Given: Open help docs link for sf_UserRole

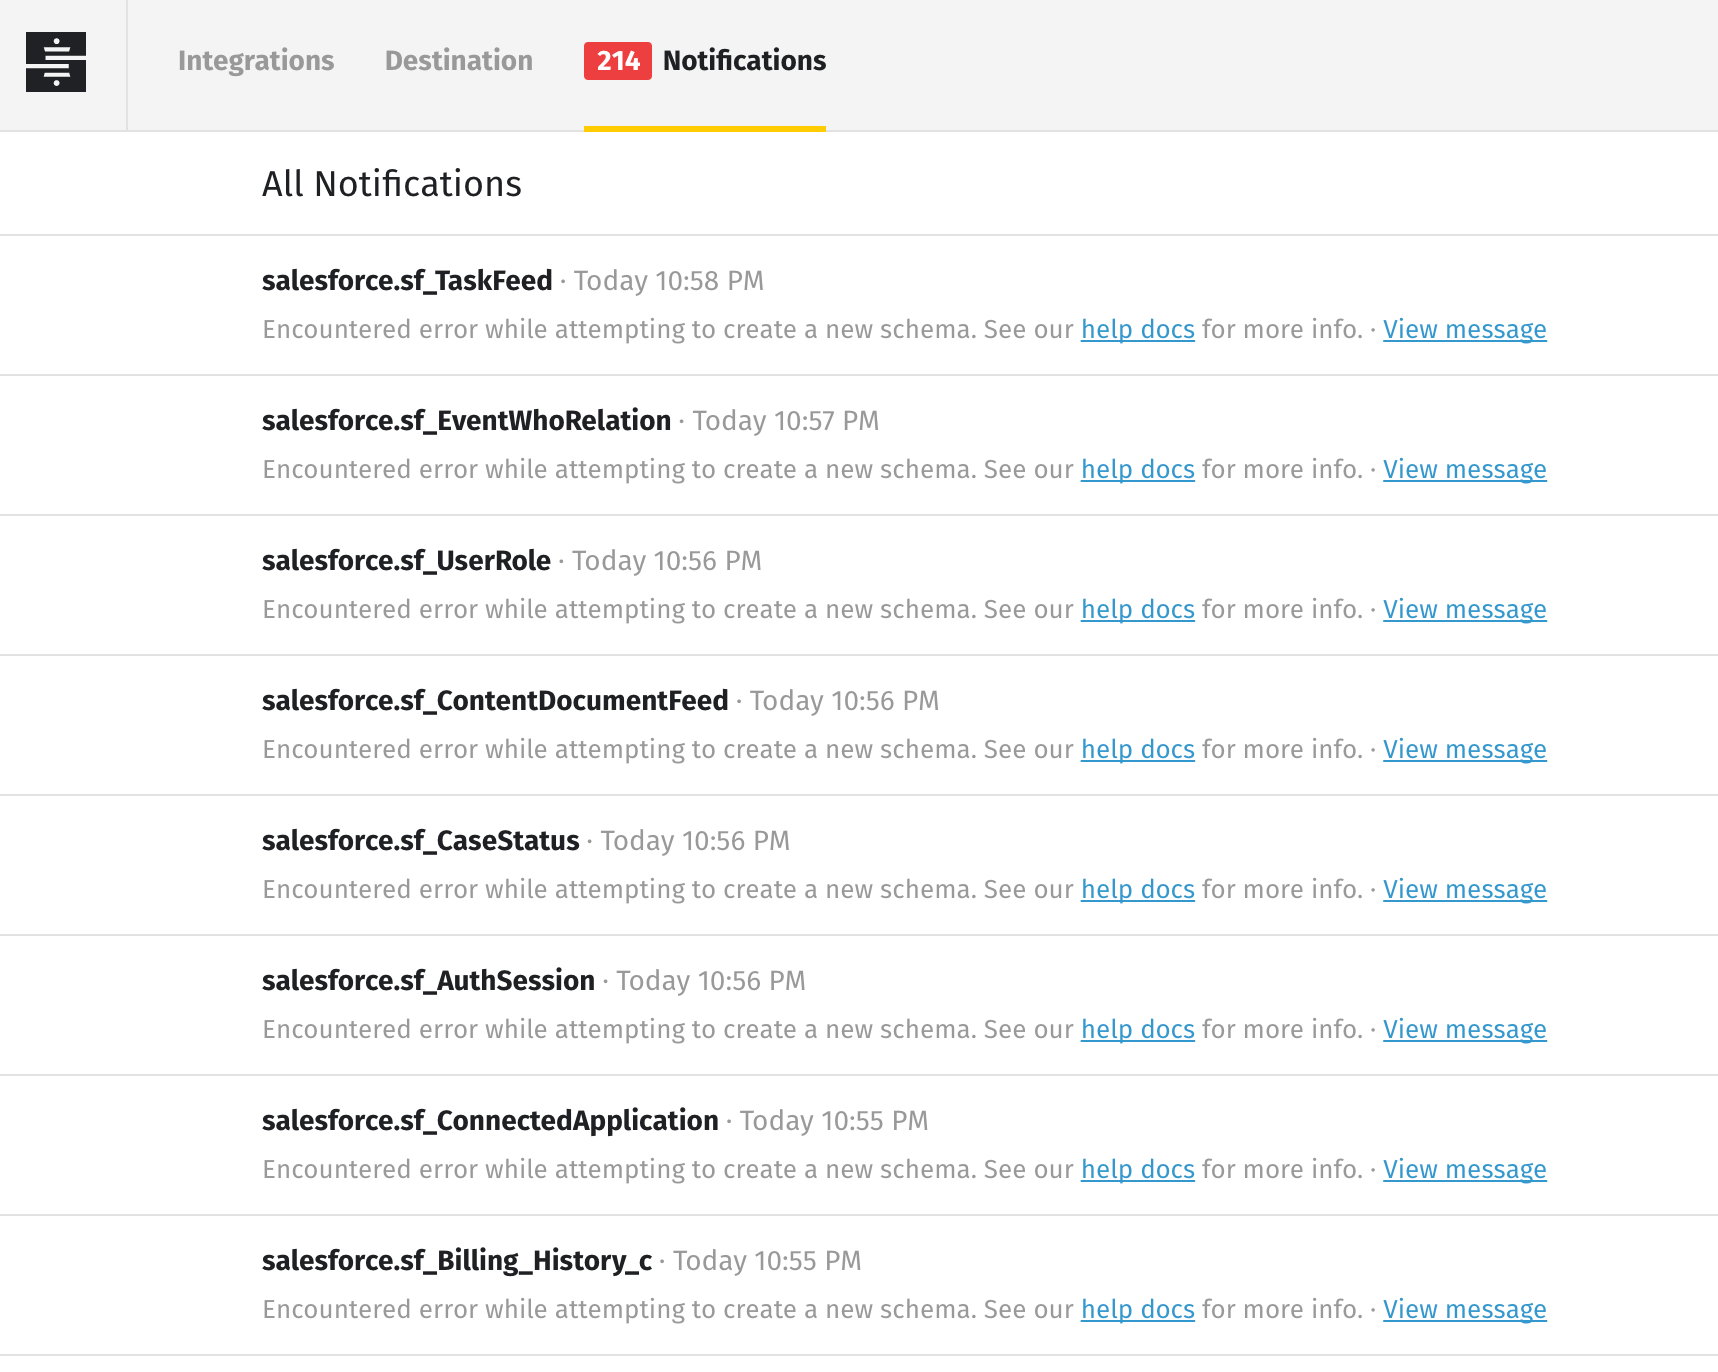Looking at the screenshot, I should tap(1138, 610).
